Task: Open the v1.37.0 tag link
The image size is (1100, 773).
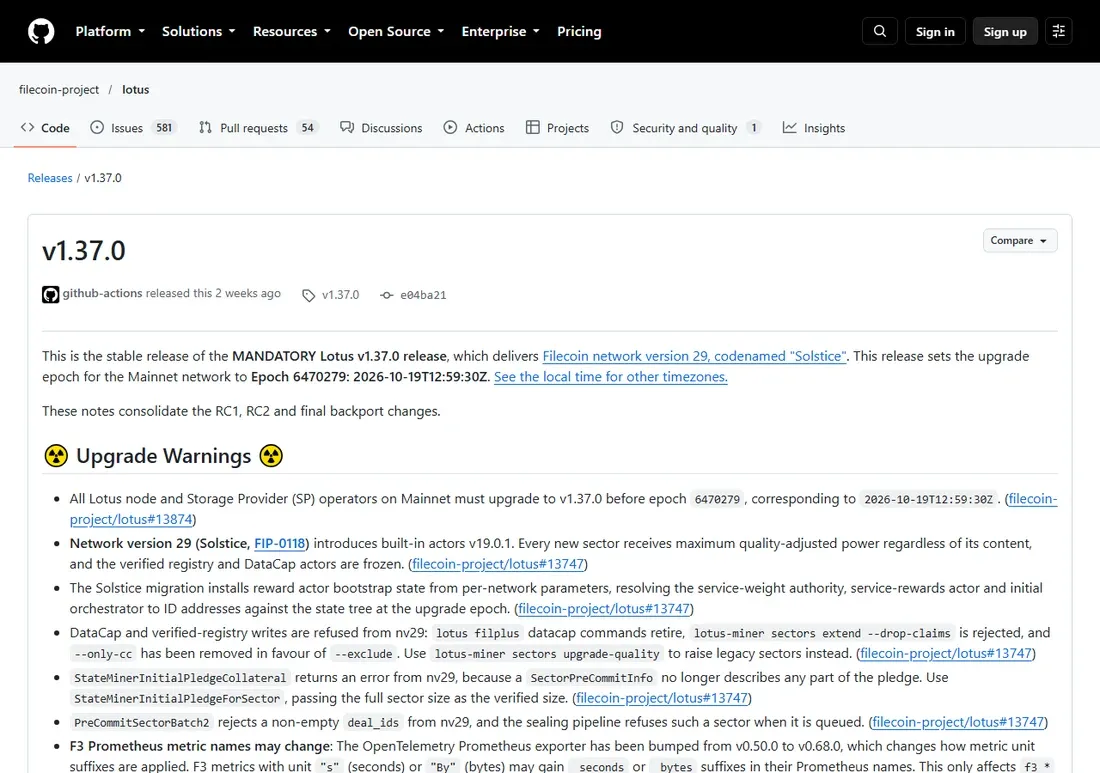Action: tap(340, 295)
